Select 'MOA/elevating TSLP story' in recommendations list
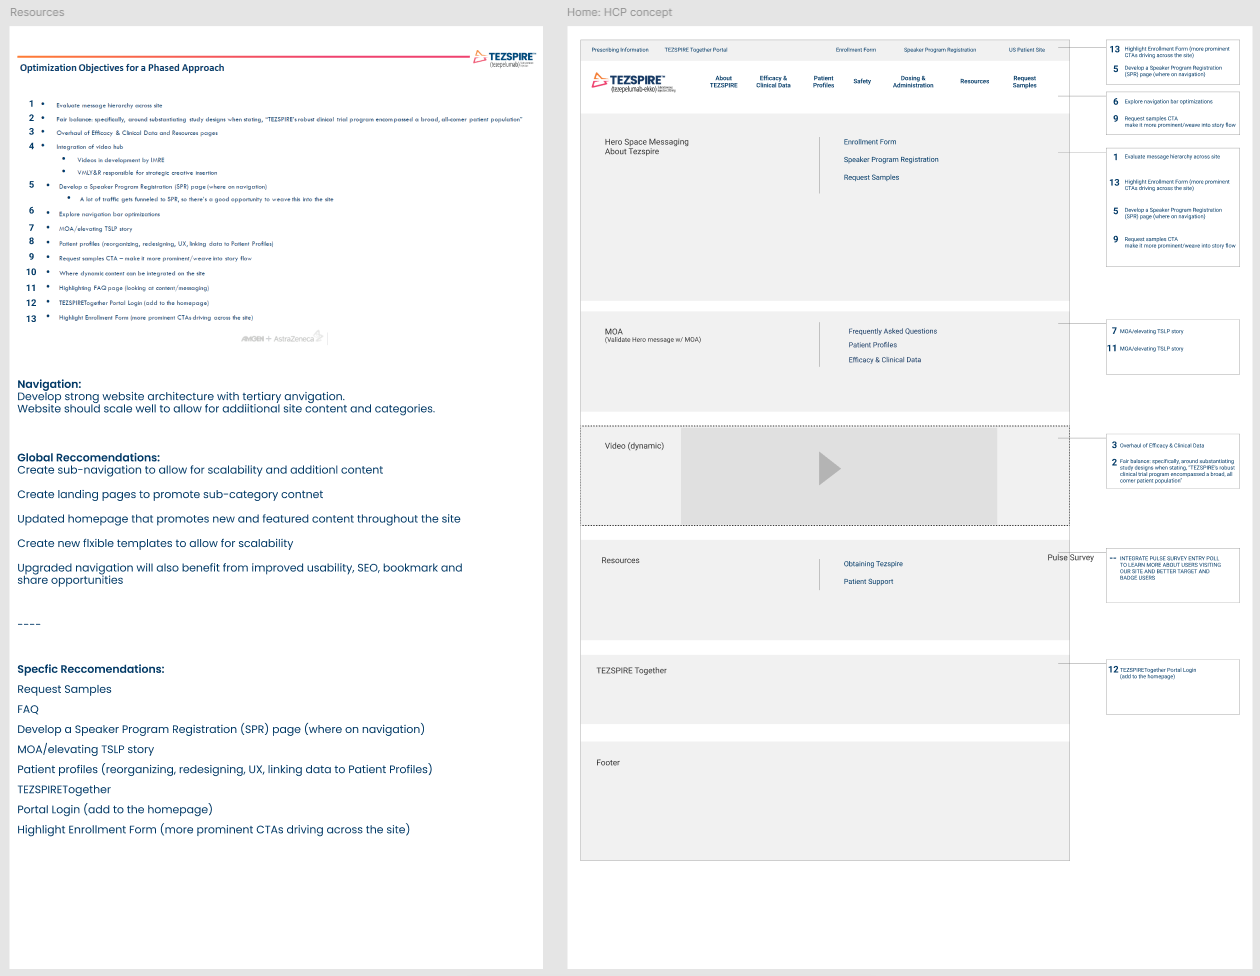Viewport: 1260px width, 976px height. pyautogui.click(x=86, y=749)
